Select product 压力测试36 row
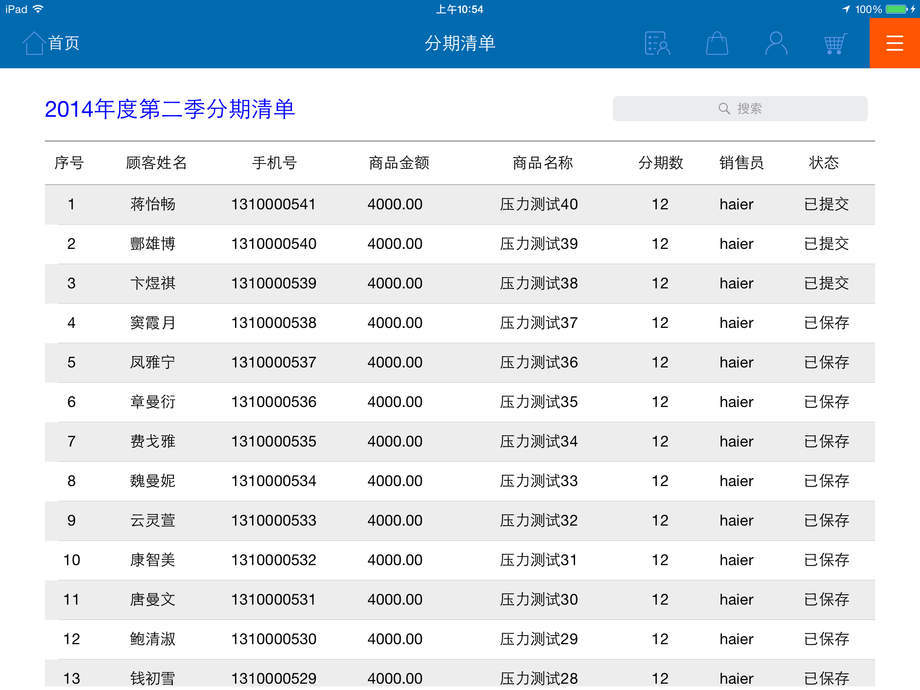Image resolution: width=920 pixels, height=690 pixels. pos(539,362)
